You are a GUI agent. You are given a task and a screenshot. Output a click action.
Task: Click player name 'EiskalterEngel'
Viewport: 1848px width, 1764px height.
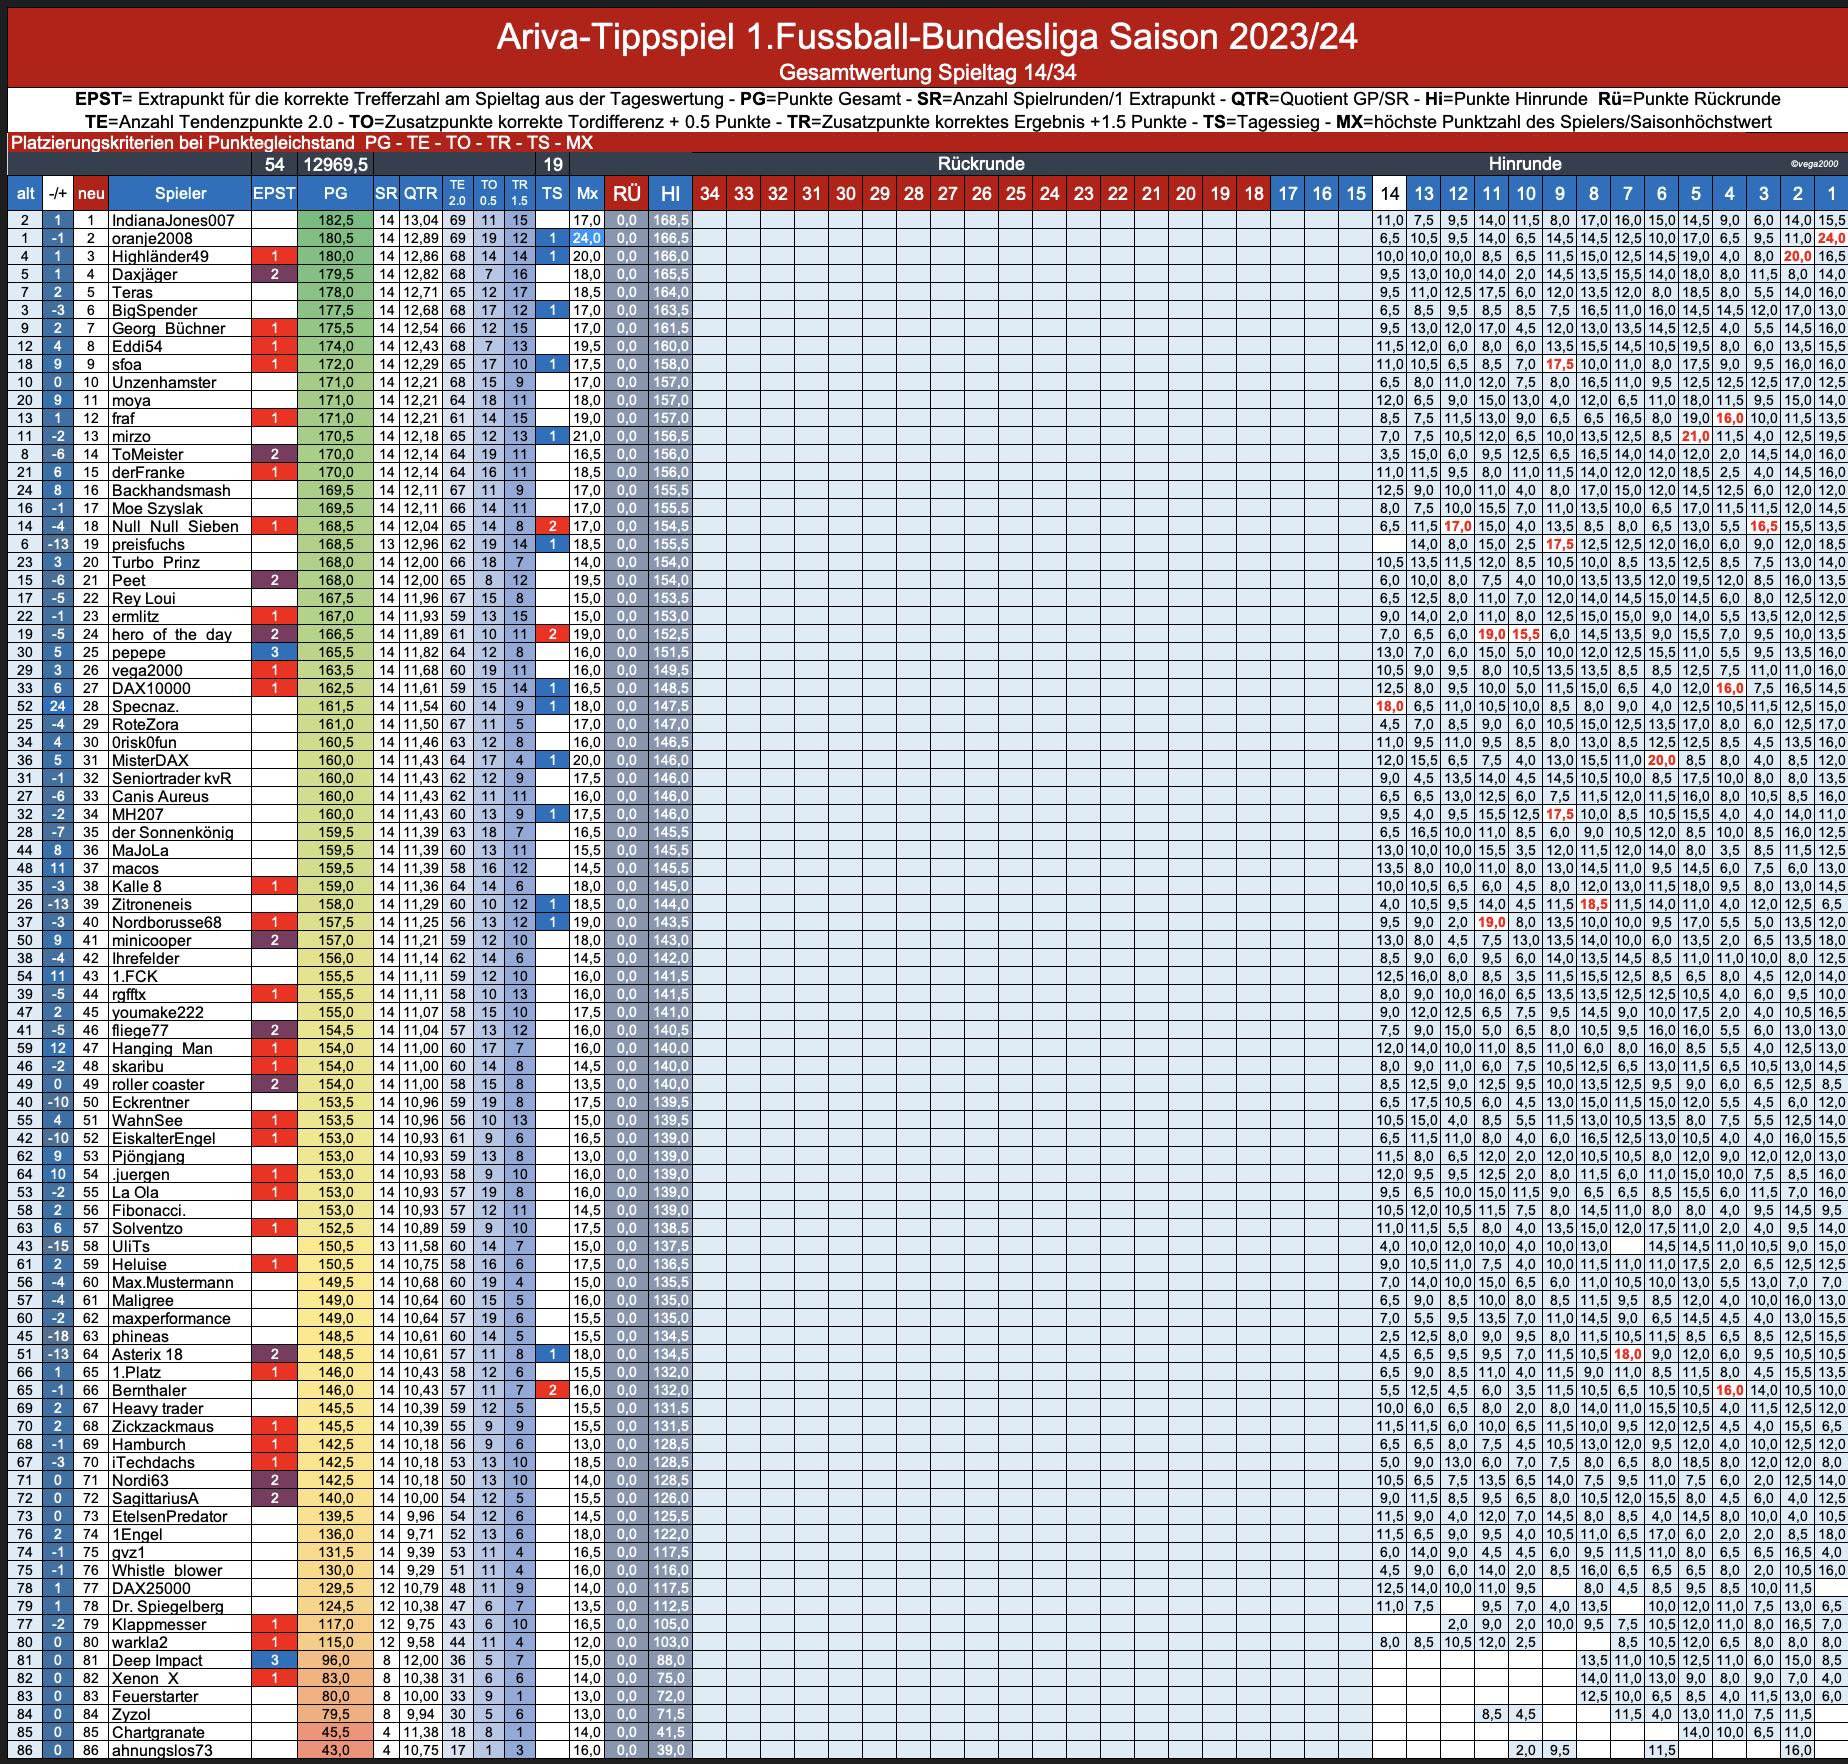(x=163, y=1138)
